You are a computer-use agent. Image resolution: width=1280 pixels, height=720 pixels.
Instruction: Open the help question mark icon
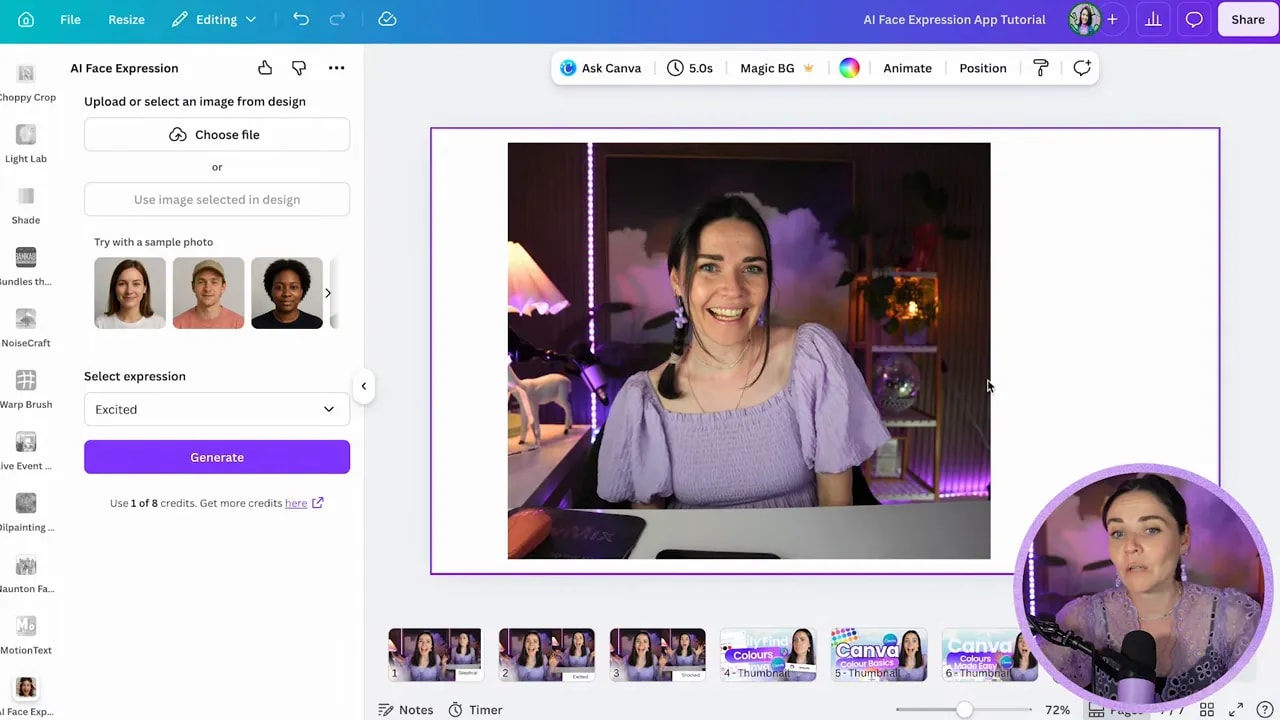pyautogui.click(x=1265, y=710)
